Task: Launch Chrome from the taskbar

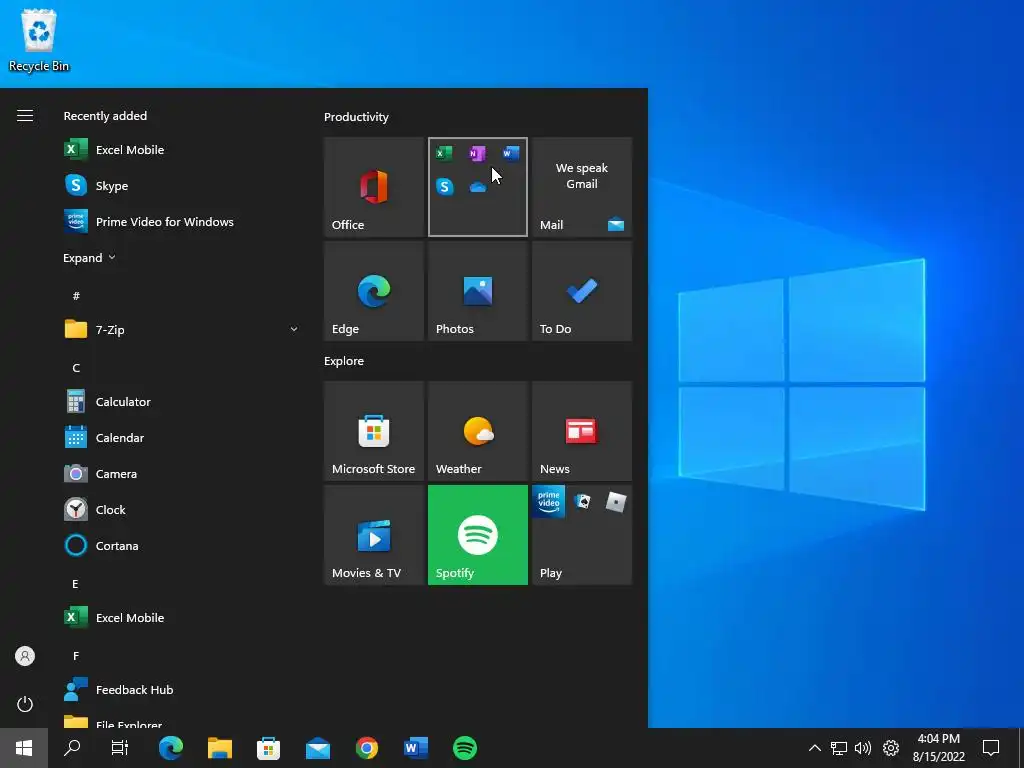Action: 367,748
